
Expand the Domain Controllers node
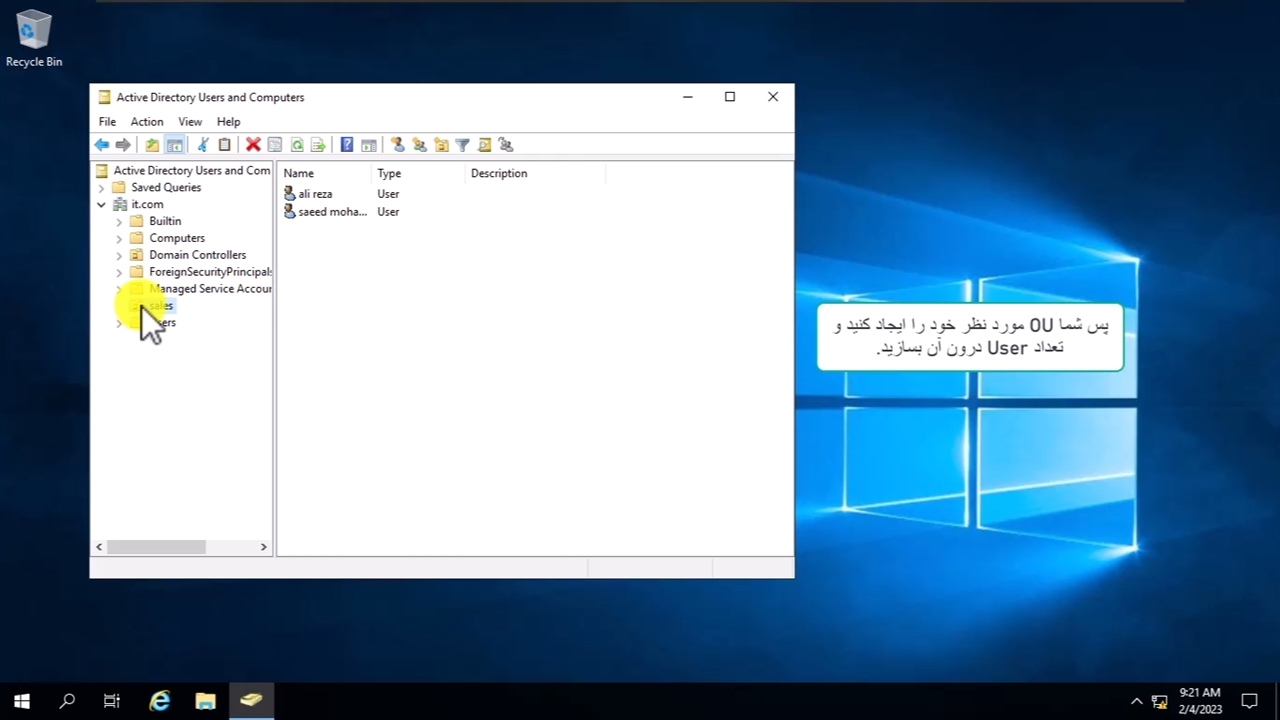(x=119, y=255)
